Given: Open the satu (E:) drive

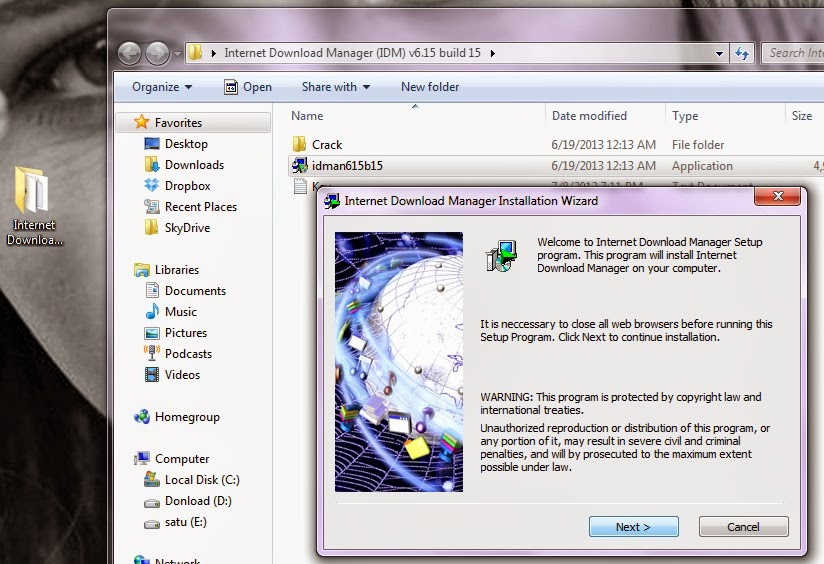Looking at the screenshot, I should click(x=186, y=522).
